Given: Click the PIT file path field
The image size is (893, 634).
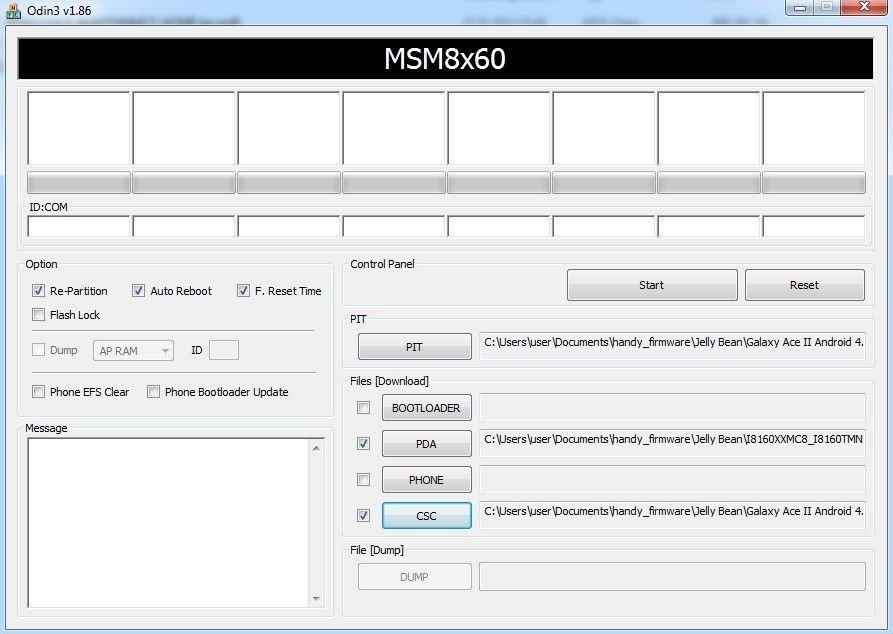Looking at the screenshot, I should (x=673, y=346).
